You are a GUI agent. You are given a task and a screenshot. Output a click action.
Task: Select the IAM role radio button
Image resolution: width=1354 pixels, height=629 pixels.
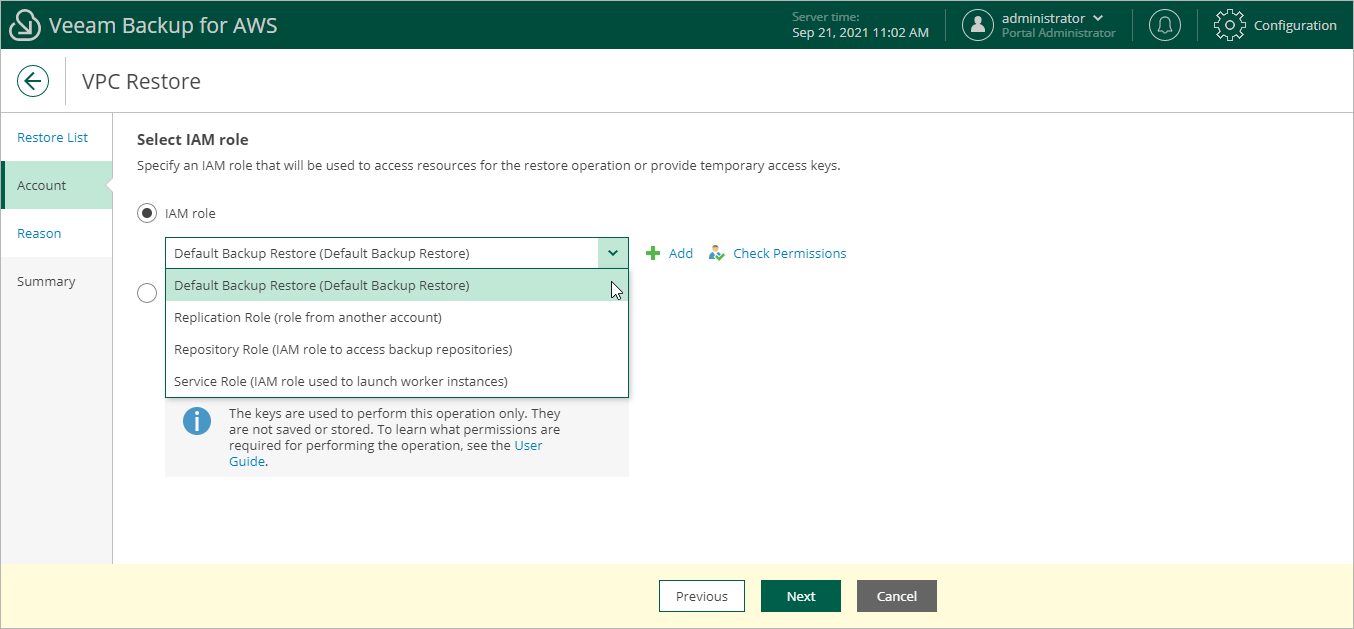(x=147, y=213)
